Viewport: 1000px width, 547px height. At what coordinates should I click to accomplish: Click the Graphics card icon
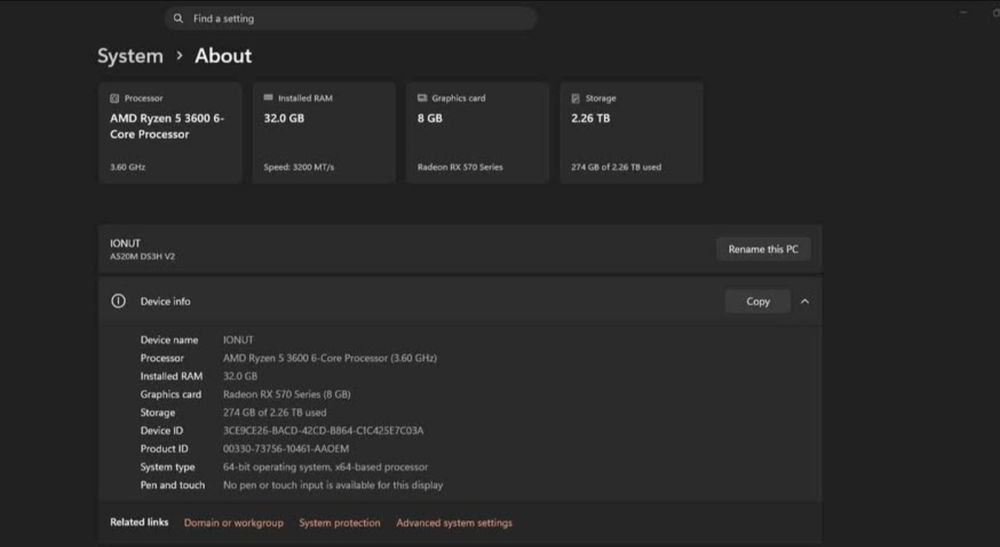(422, 98)
